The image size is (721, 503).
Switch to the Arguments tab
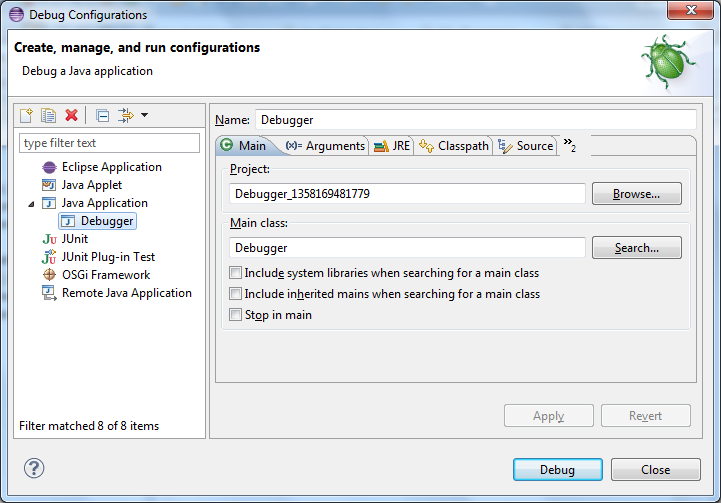325,146
